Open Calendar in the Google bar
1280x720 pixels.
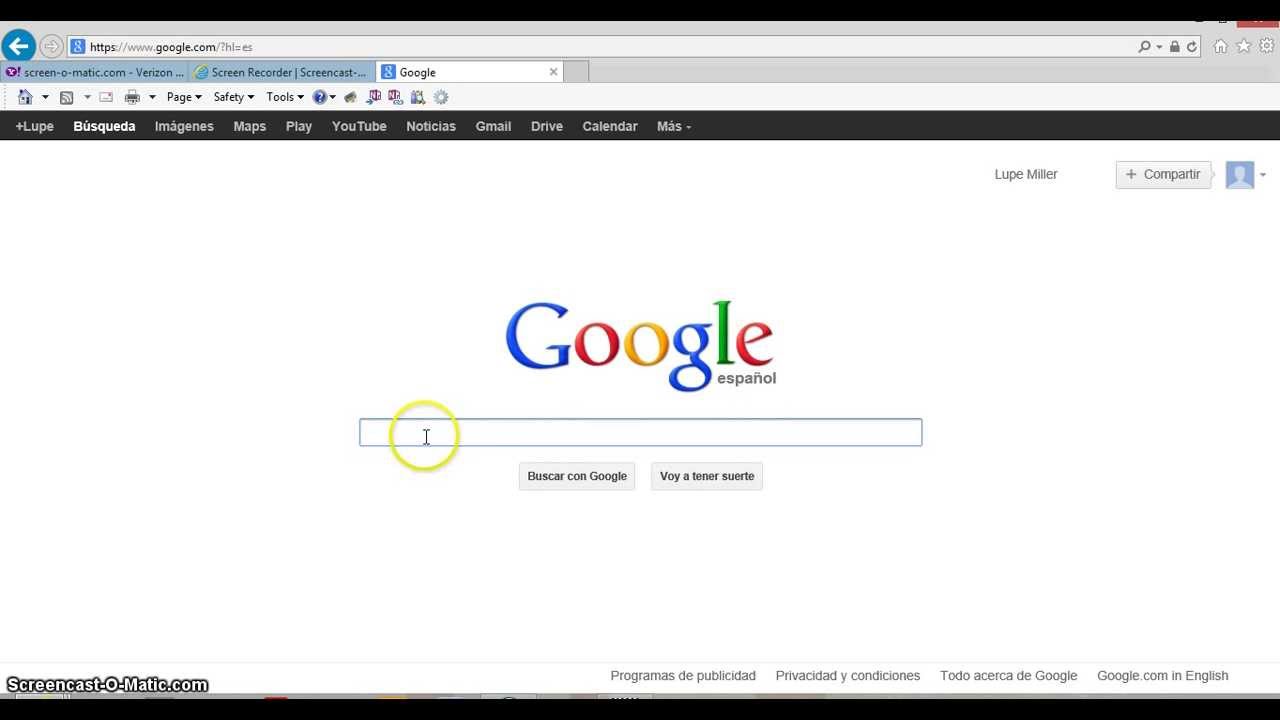pos(610,126)
